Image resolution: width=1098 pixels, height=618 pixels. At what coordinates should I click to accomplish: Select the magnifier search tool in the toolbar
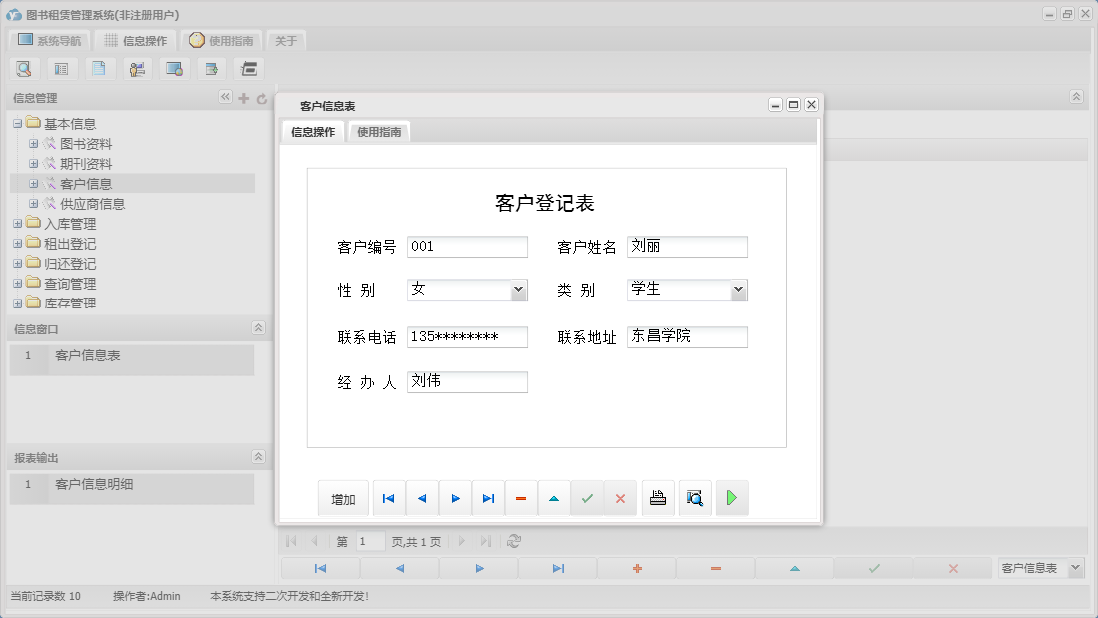click(24, 68)
